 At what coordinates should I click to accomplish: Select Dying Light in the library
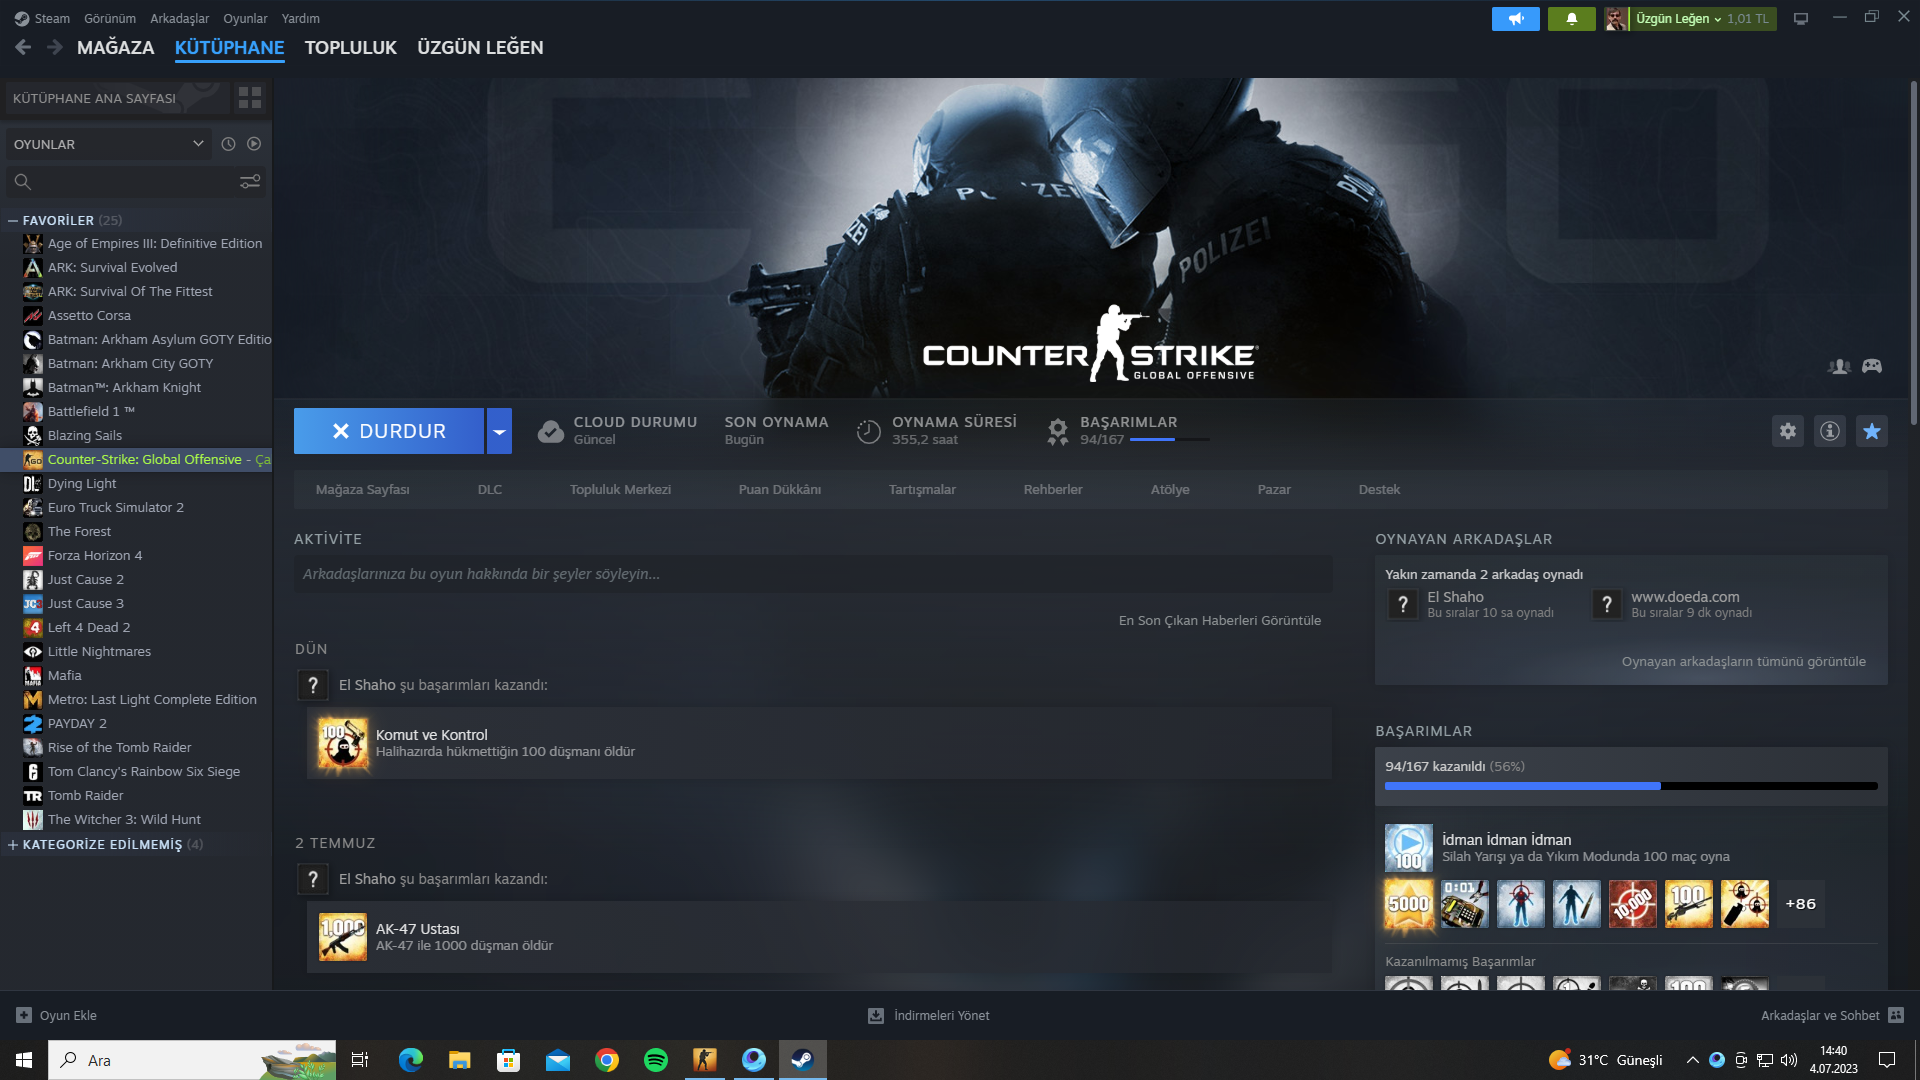tap(82, 483)
